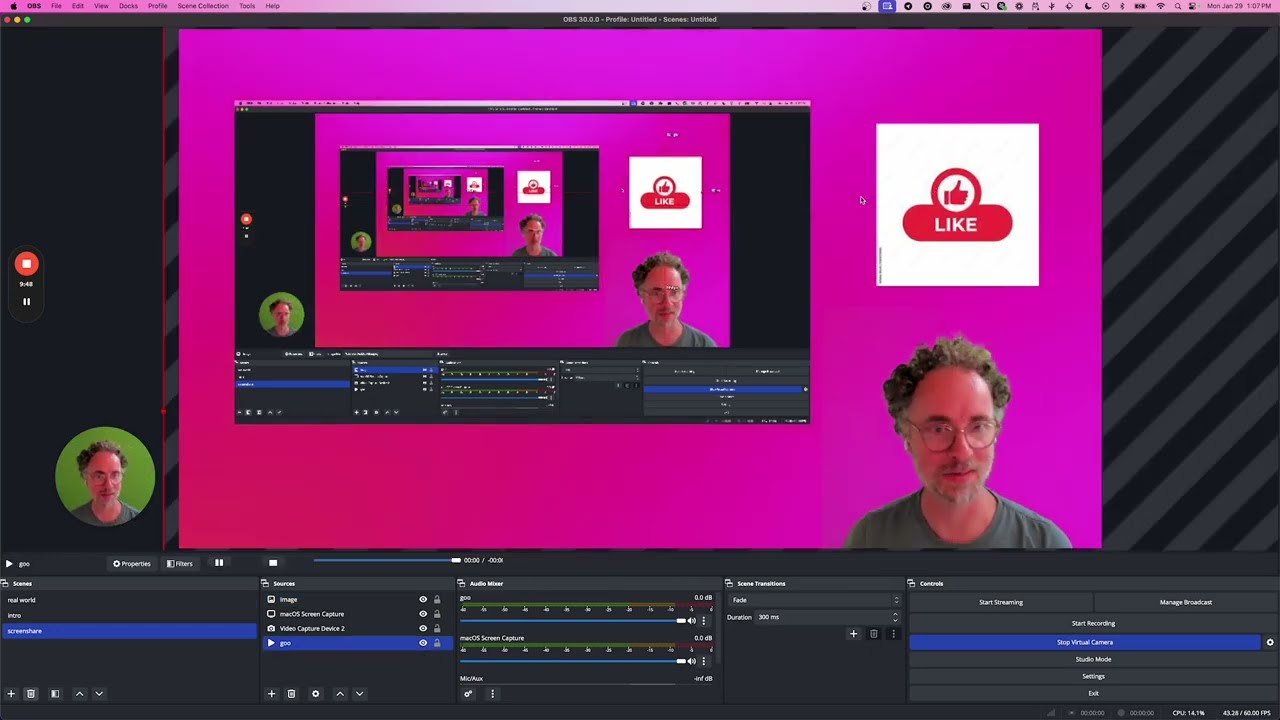
Task: Adjust the macOS Screen Capture volume slider
Action: click(x=573, y=661)
